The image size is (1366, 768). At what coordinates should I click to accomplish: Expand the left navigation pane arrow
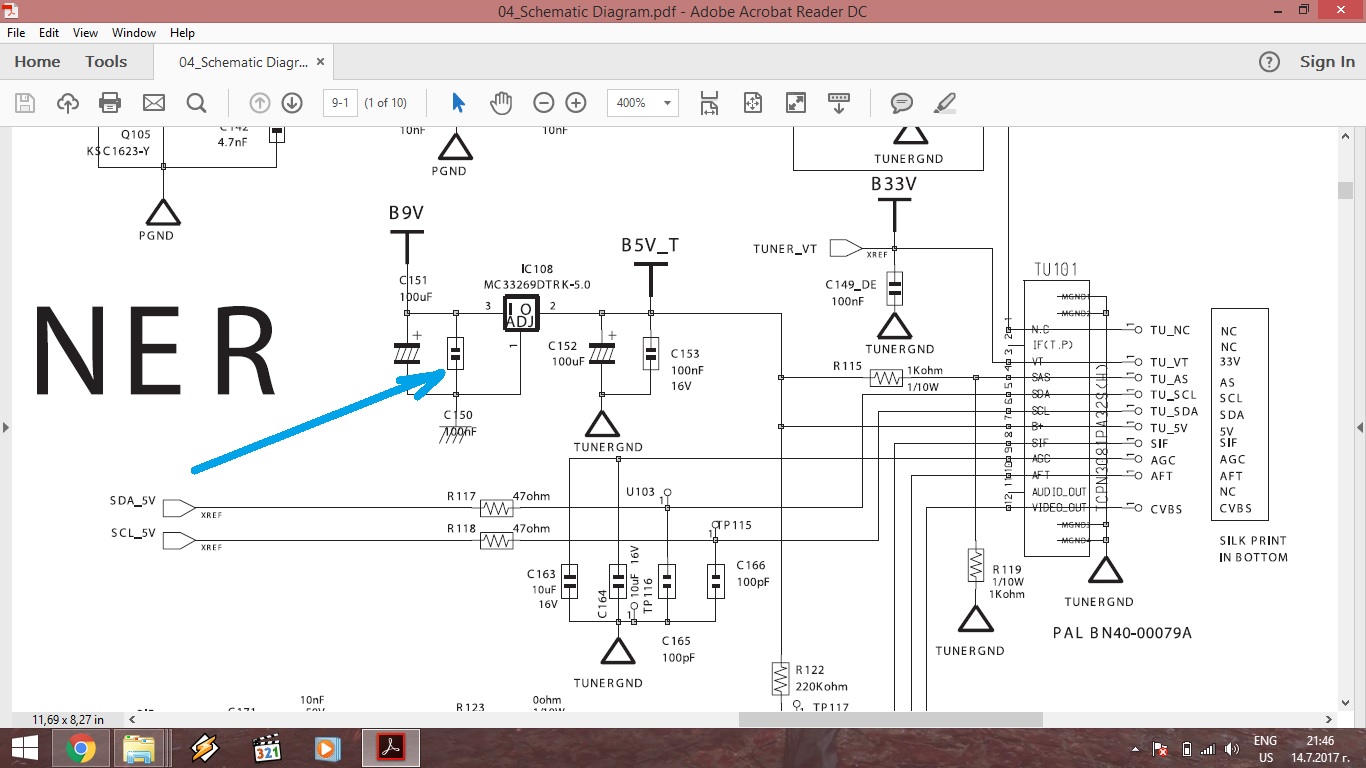click(x=6, y=427)
